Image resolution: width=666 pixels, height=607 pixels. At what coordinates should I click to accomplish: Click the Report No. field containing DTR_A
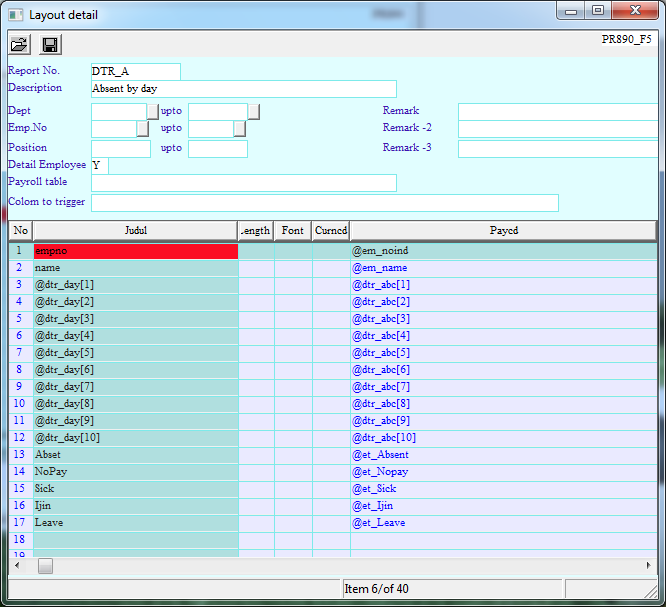click(135, 72)
